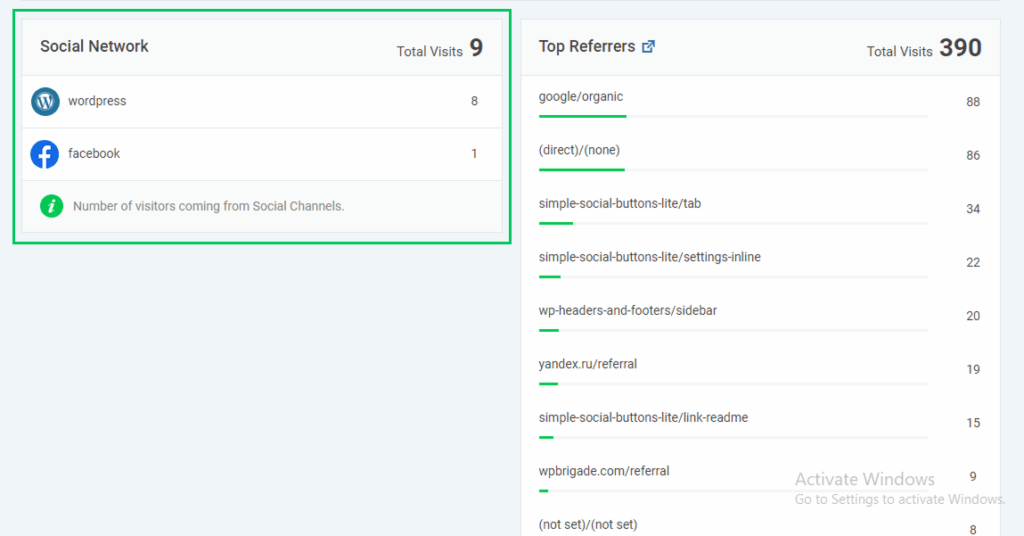Click yandex.ru/referral referrer entry
Screen dimensions: 1024x536
click(587, 364)
